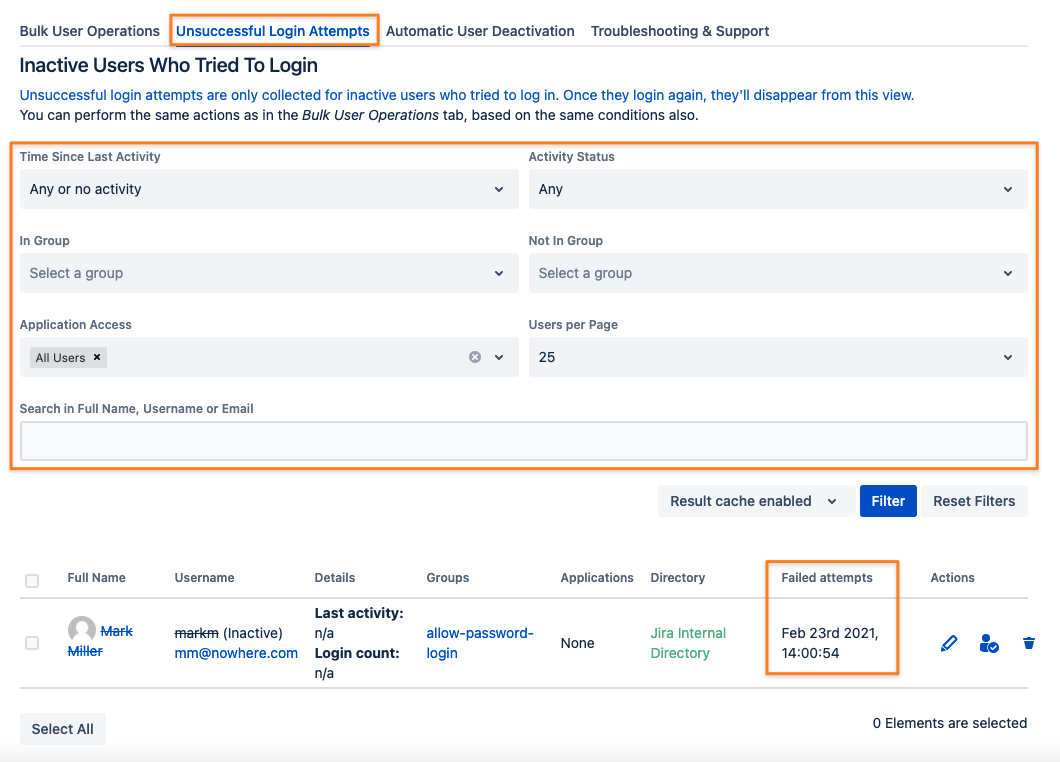
Task: Change Users per Page from 25
Action: (x=778, y=357)
